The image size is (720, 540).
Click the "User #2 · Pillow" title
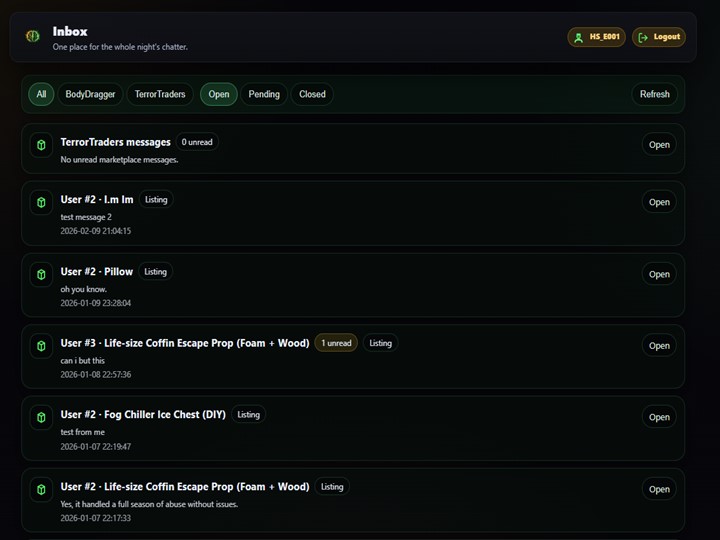coord(96,272)
